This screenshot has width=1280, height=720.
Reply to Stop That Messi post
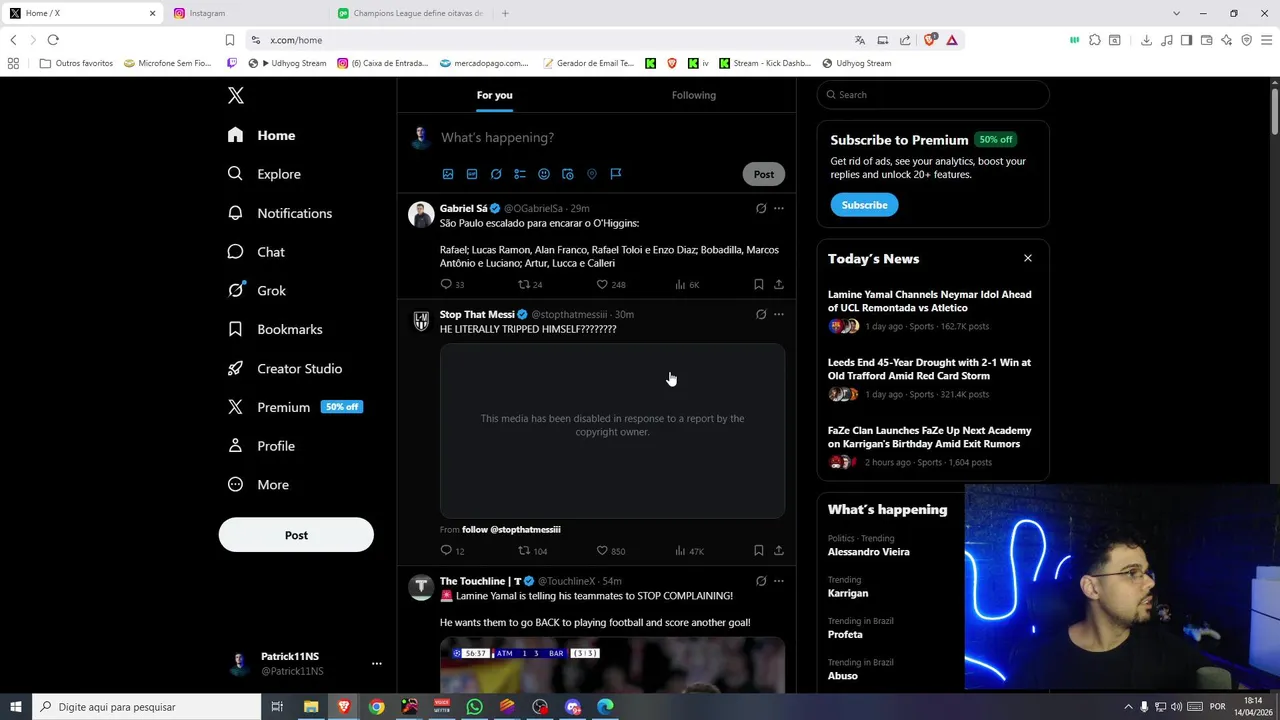coord(453,551)
